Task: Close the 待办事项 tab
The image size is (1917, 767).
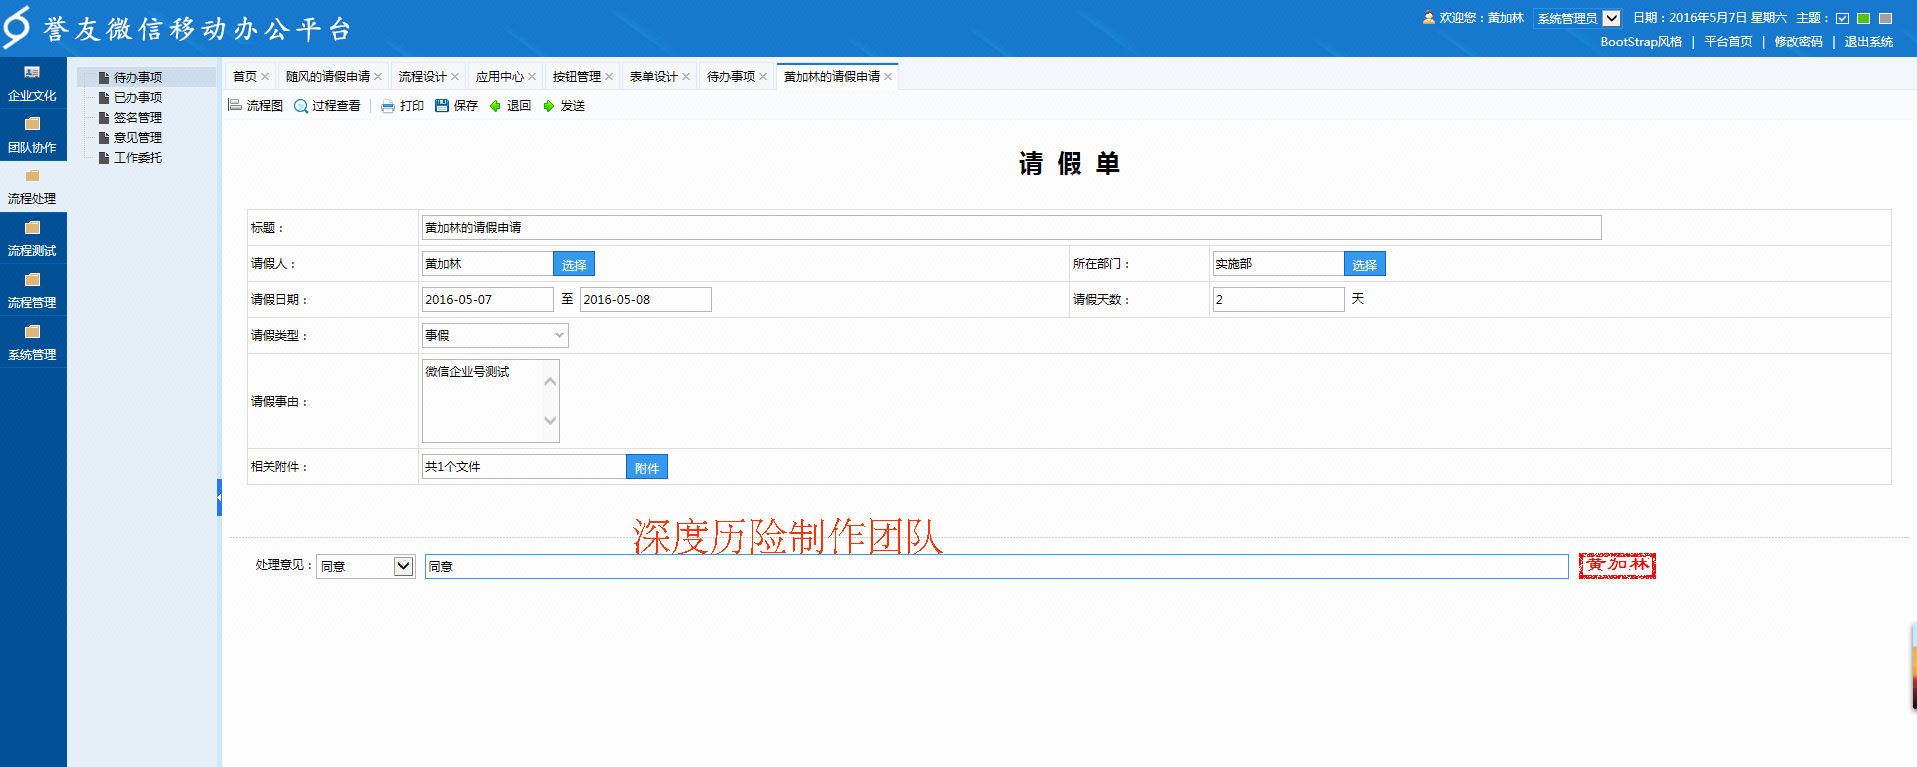Action: 763,77
